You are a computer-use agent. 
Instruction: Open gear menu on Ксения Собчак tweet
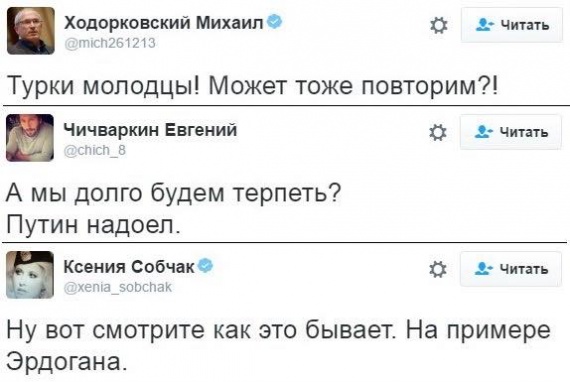coord(437,269)
